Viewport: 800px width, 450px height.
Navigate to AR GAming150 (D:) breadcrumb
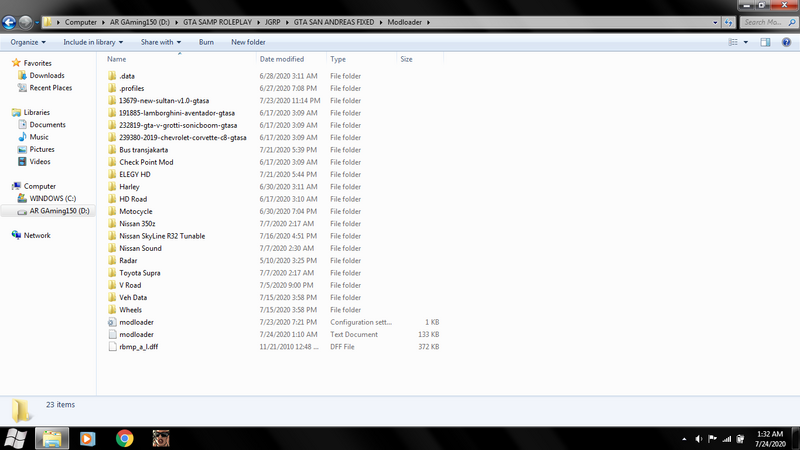[140, 22]
